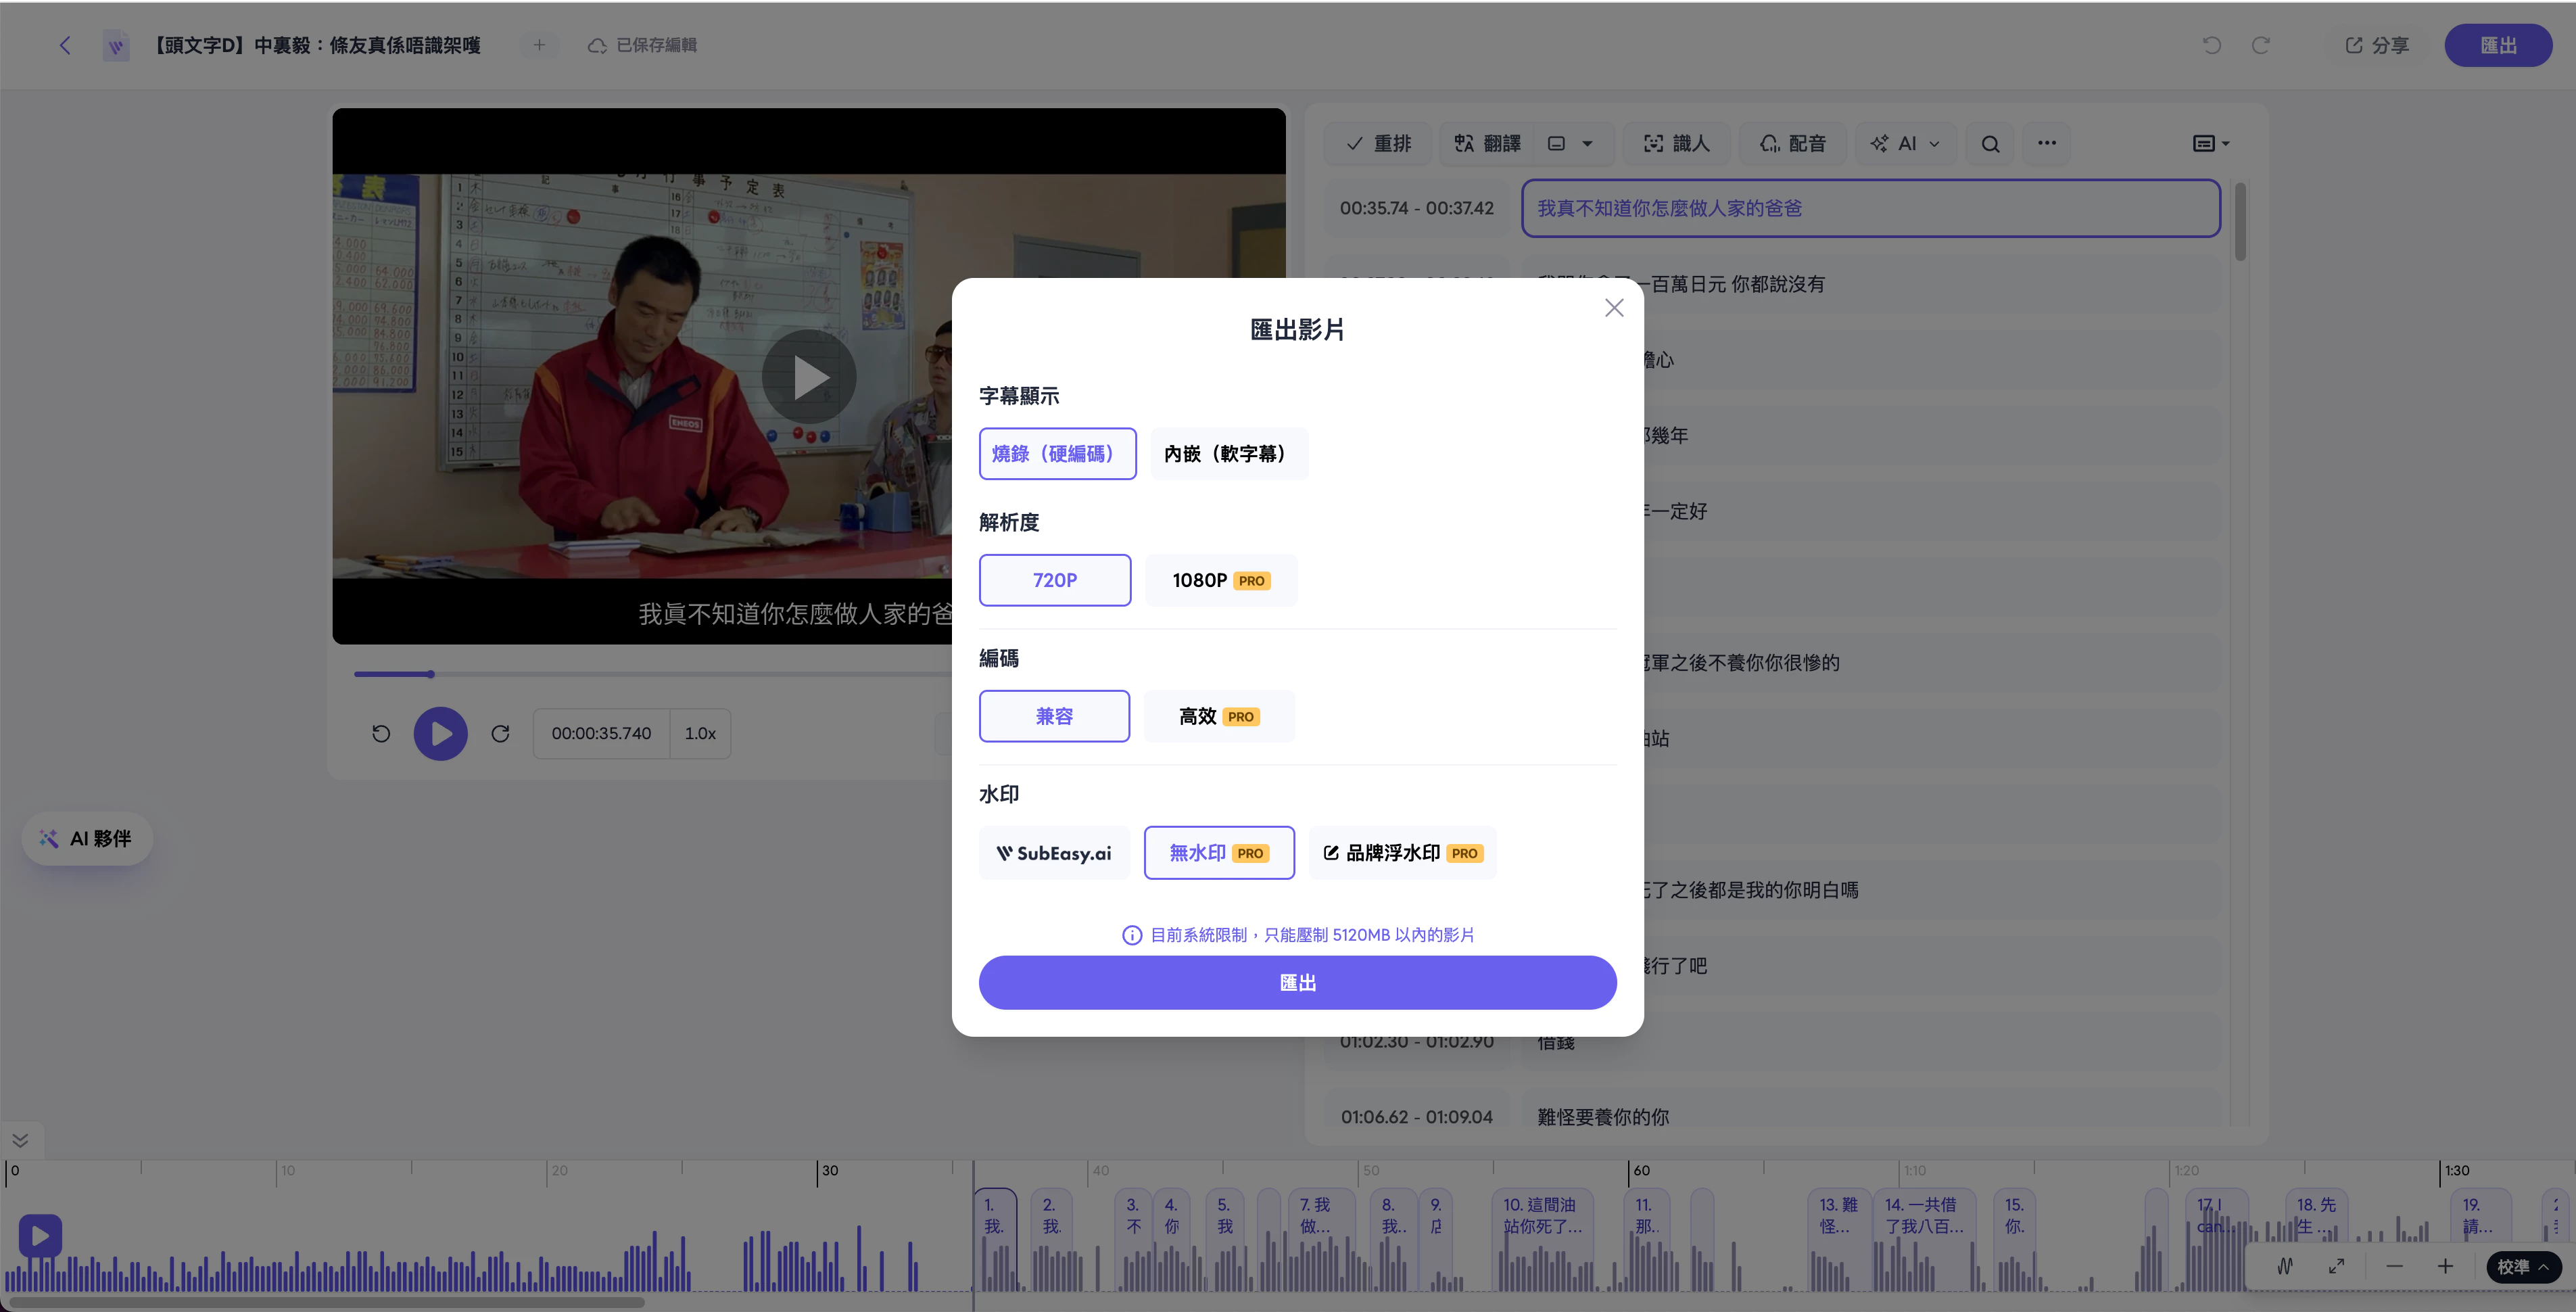Image resolution: width=2576 pixels, height=1312 pixels.
Task: Select 品牌浮水印 PRO option
Action: [1402, 853]
